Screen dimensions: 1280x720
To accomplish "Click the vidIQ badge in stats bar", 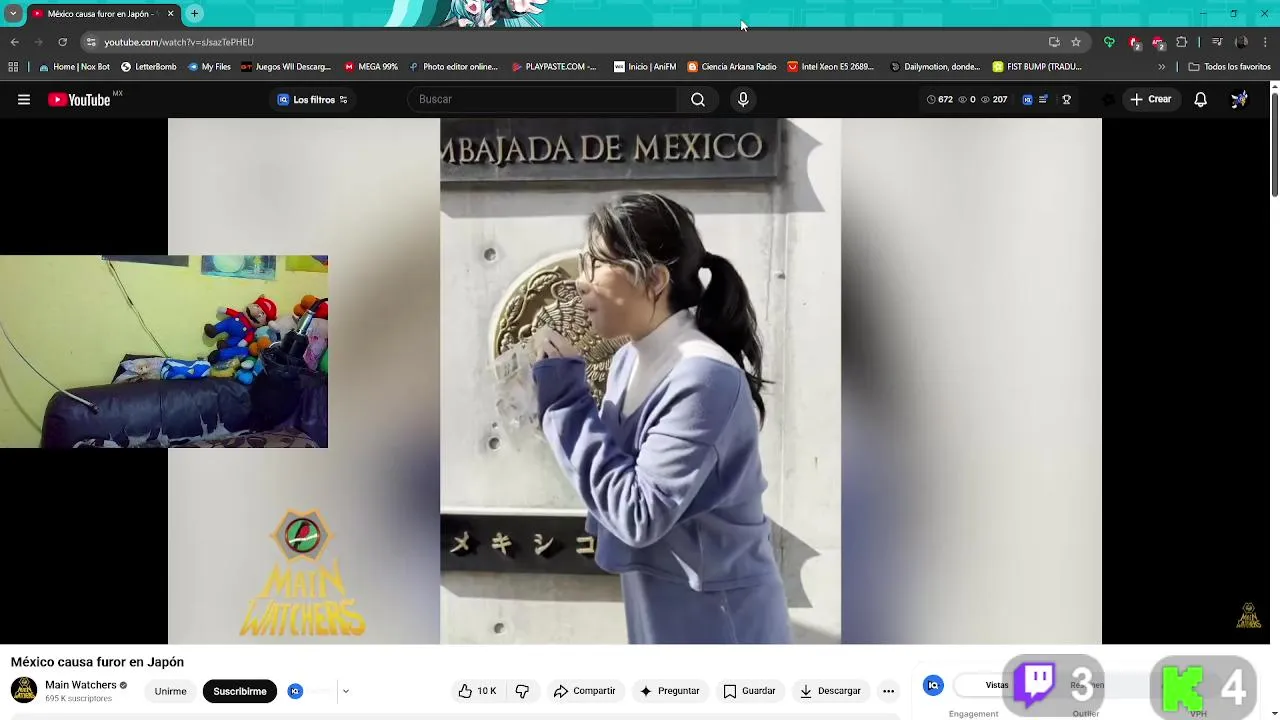I will (x=1027, y=99).
